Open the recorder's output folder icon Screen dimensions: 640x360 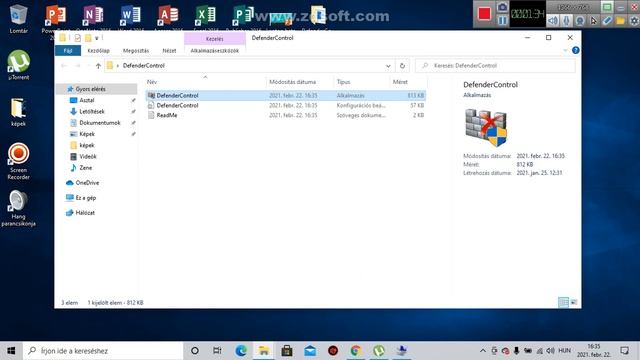pyautogui.click(x=620, y=20)
